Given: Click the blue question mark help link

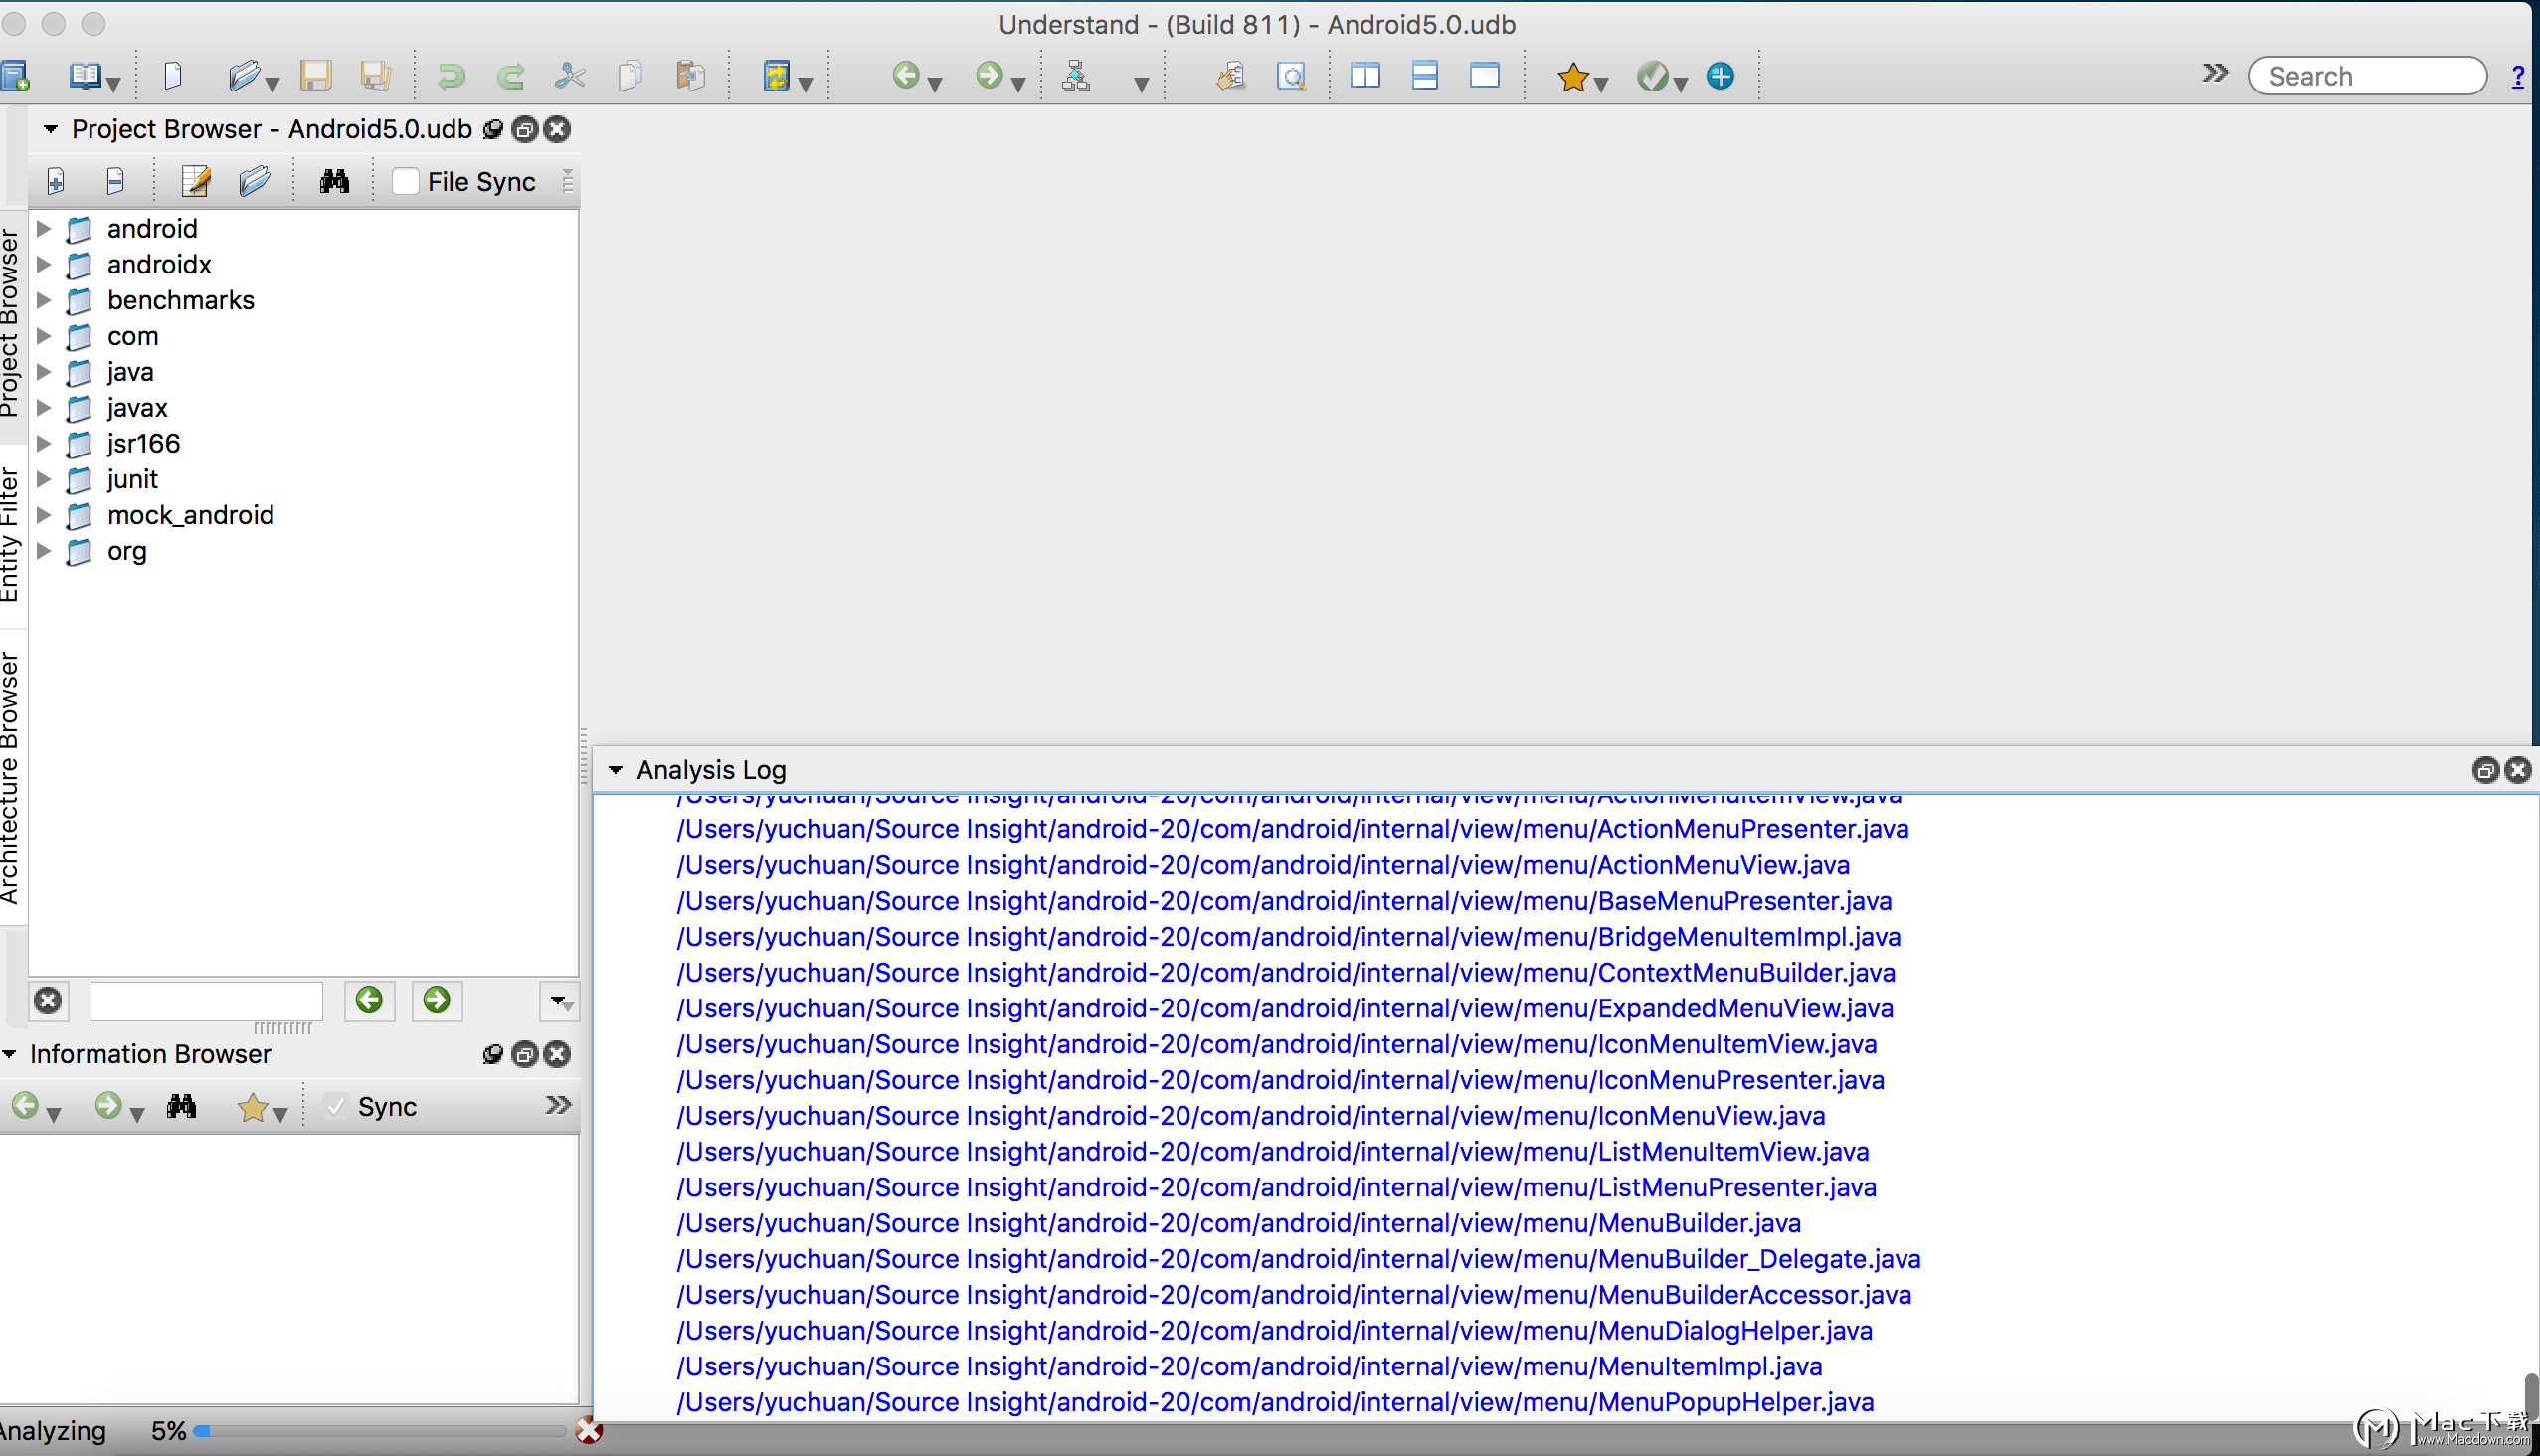Looking at the screenshot, I should coord(2517,76).
